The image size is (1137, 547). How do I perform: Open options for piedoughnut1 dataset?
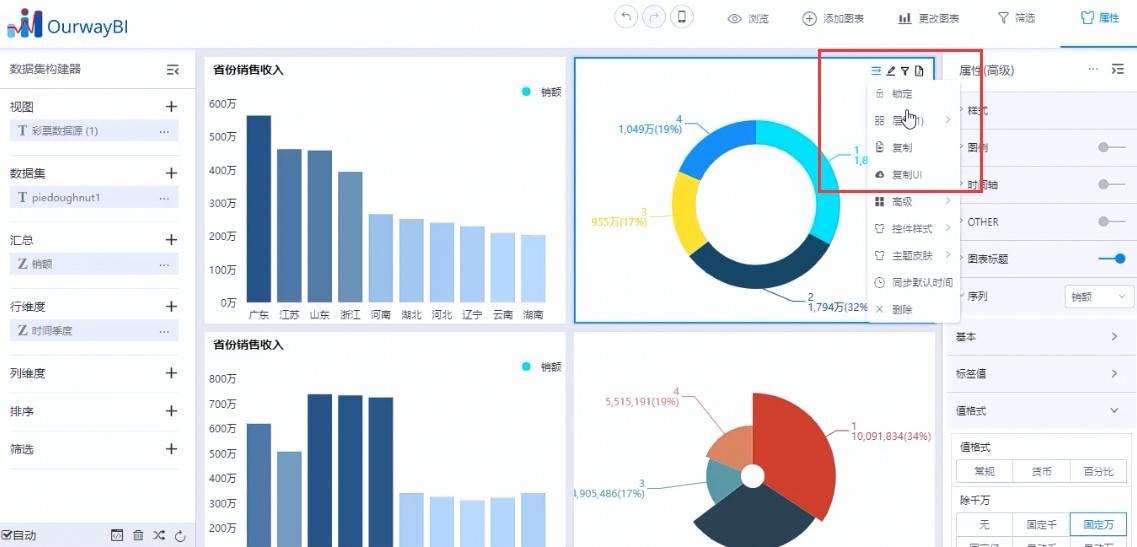pos(165,197)
